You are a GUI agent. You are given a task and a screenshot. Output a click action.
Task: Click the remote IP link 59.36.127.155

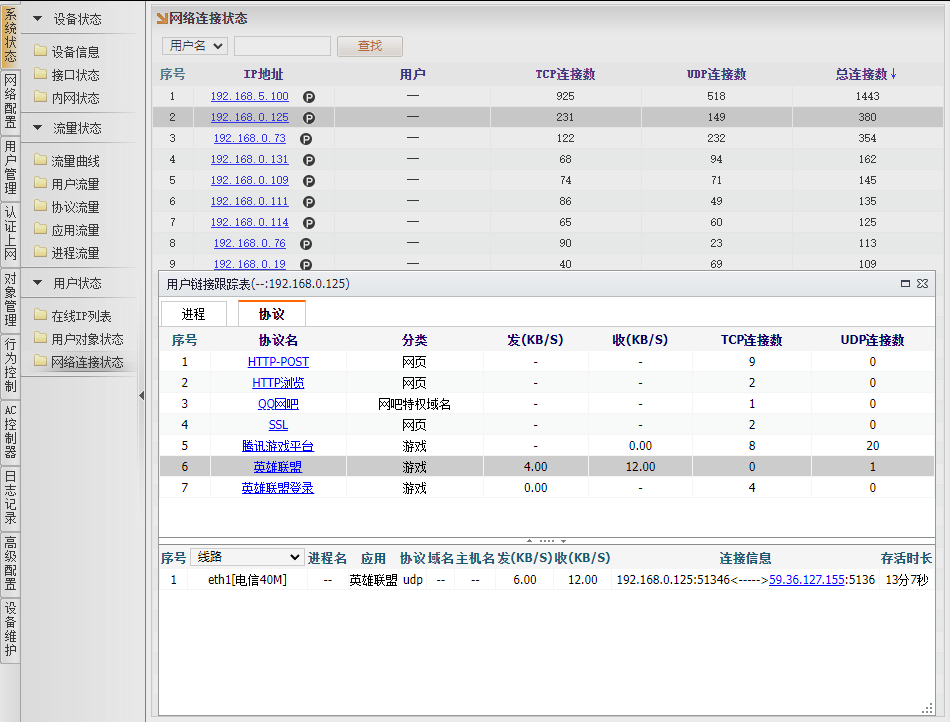tap(808, 580)
